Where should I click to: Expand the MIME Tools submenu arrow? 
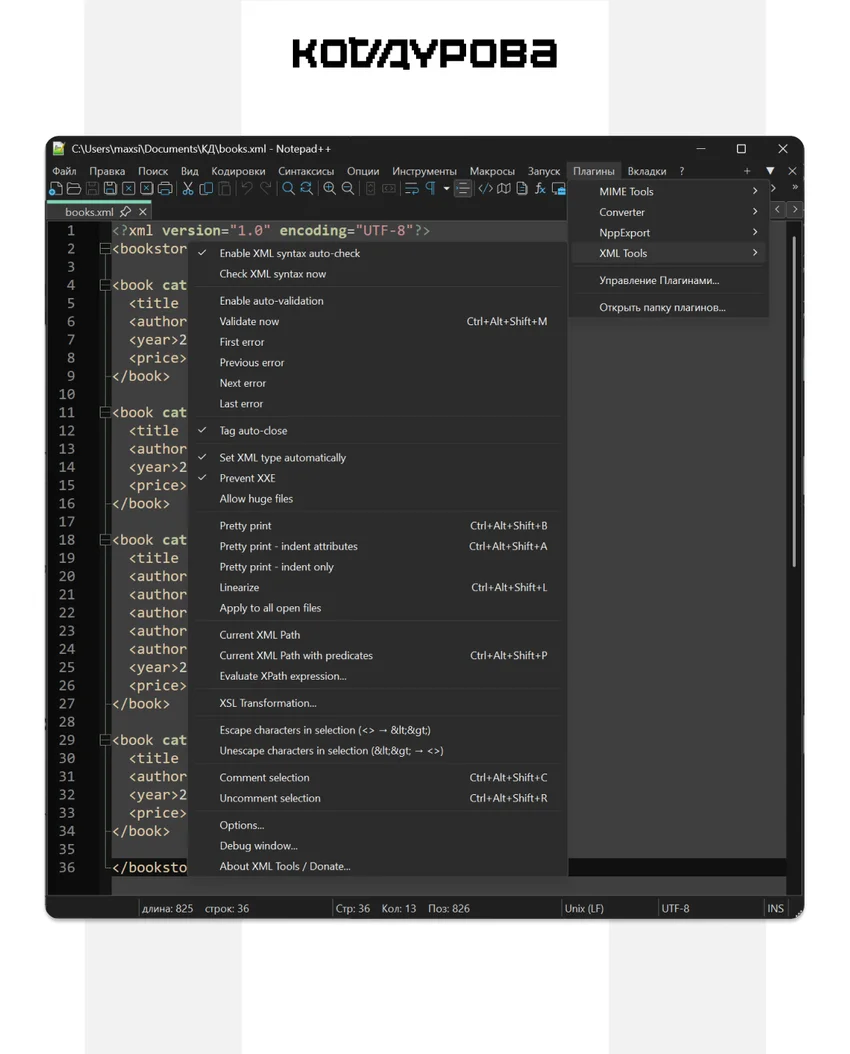(x=755, y=191)
